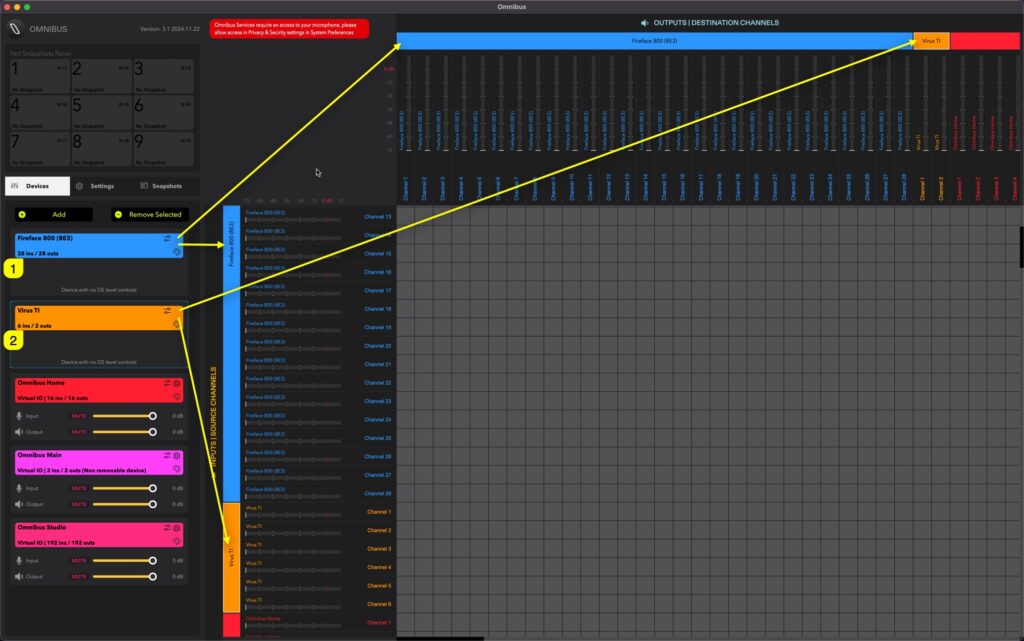The image size is (1024, 641).
Task: Click the gear icon on the Omnibus Home card
Action: (176, 384)
